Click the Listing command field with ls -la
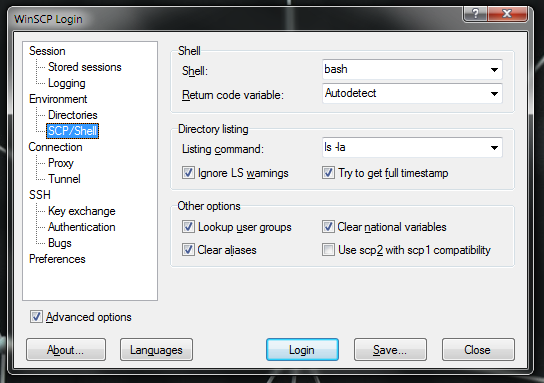This screenshot has height=383, width=544. (x=412, y=147)
